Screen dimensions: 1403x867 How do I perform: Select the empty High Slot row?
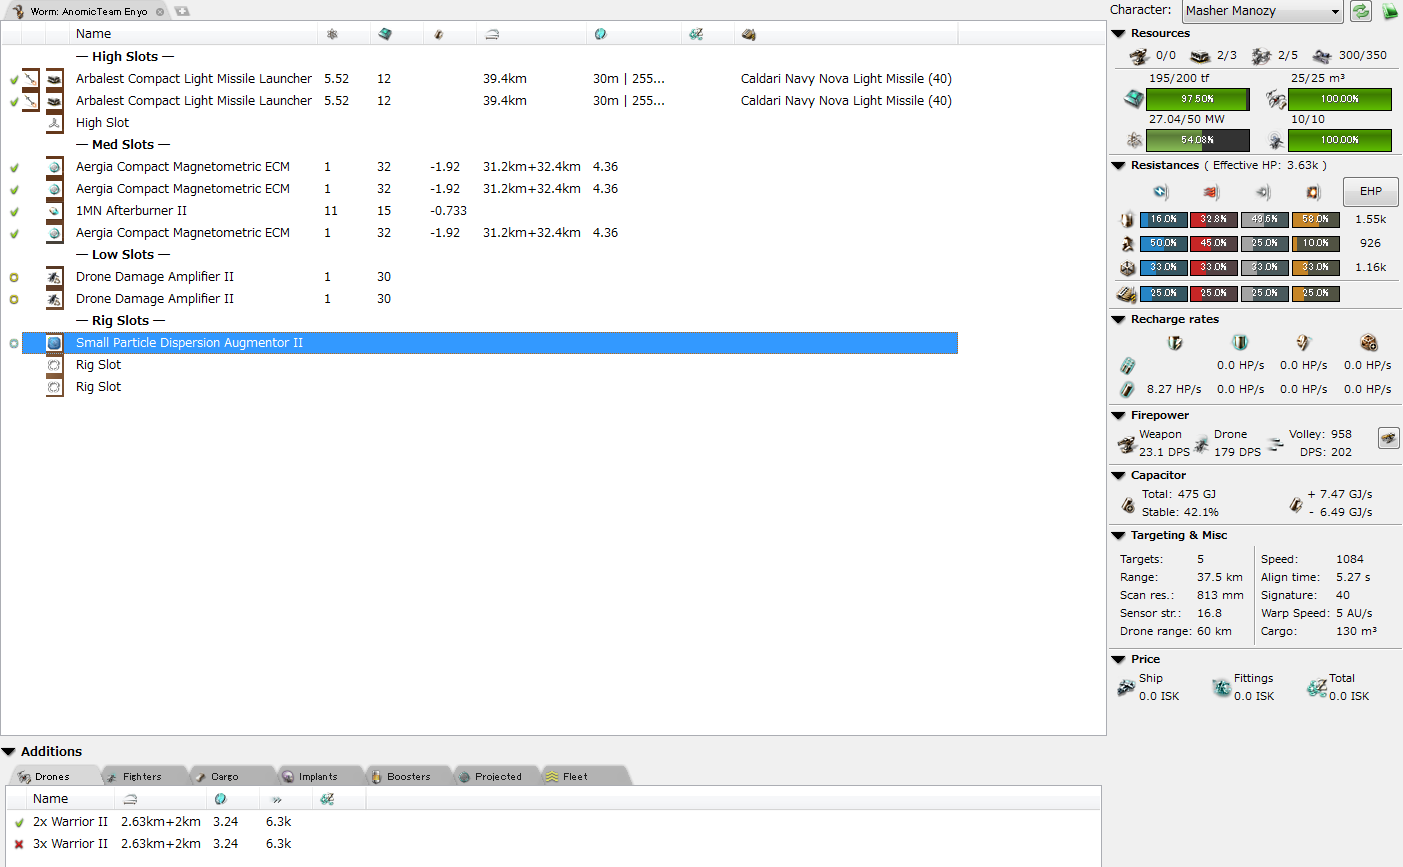click(480, 123)
